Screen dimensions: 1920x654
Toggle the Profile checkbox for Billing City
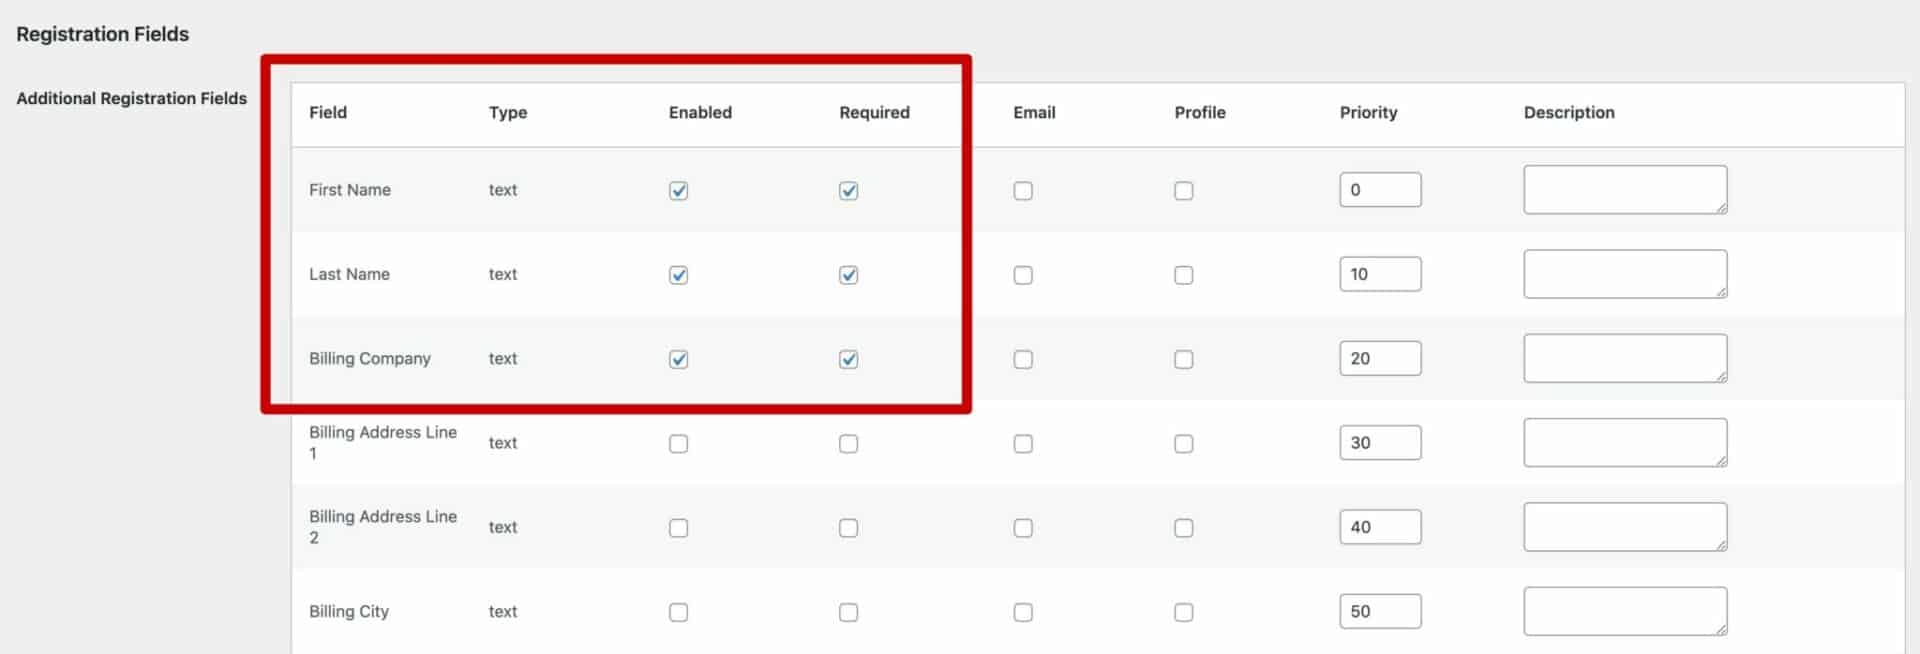(x=1183, y=611)
